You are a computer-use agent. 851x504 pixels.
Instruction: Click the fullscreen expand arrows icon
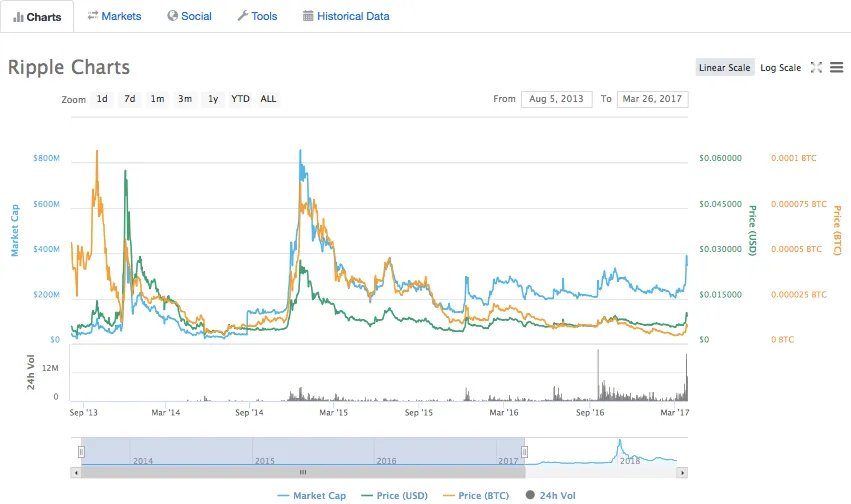pos(816,67)
